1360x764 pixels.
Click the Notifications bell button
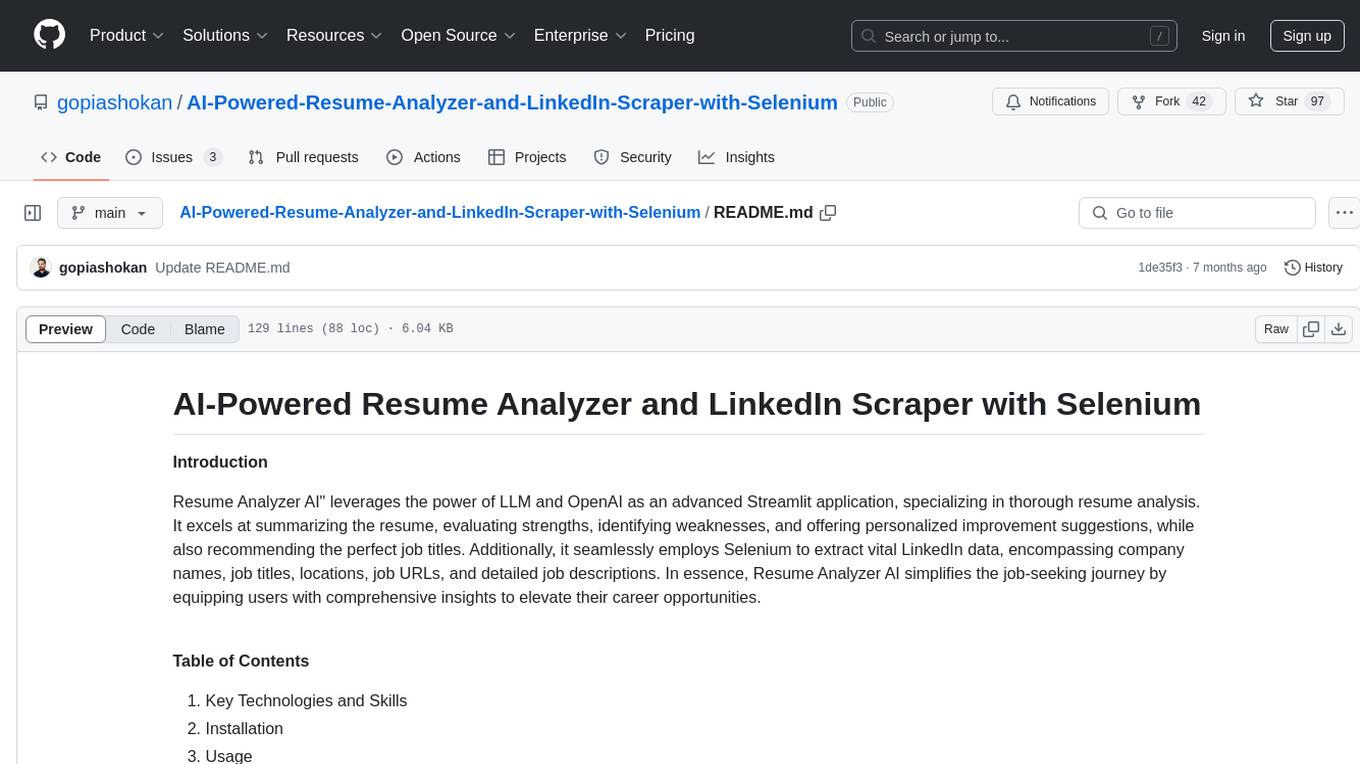pos(1051,101)
